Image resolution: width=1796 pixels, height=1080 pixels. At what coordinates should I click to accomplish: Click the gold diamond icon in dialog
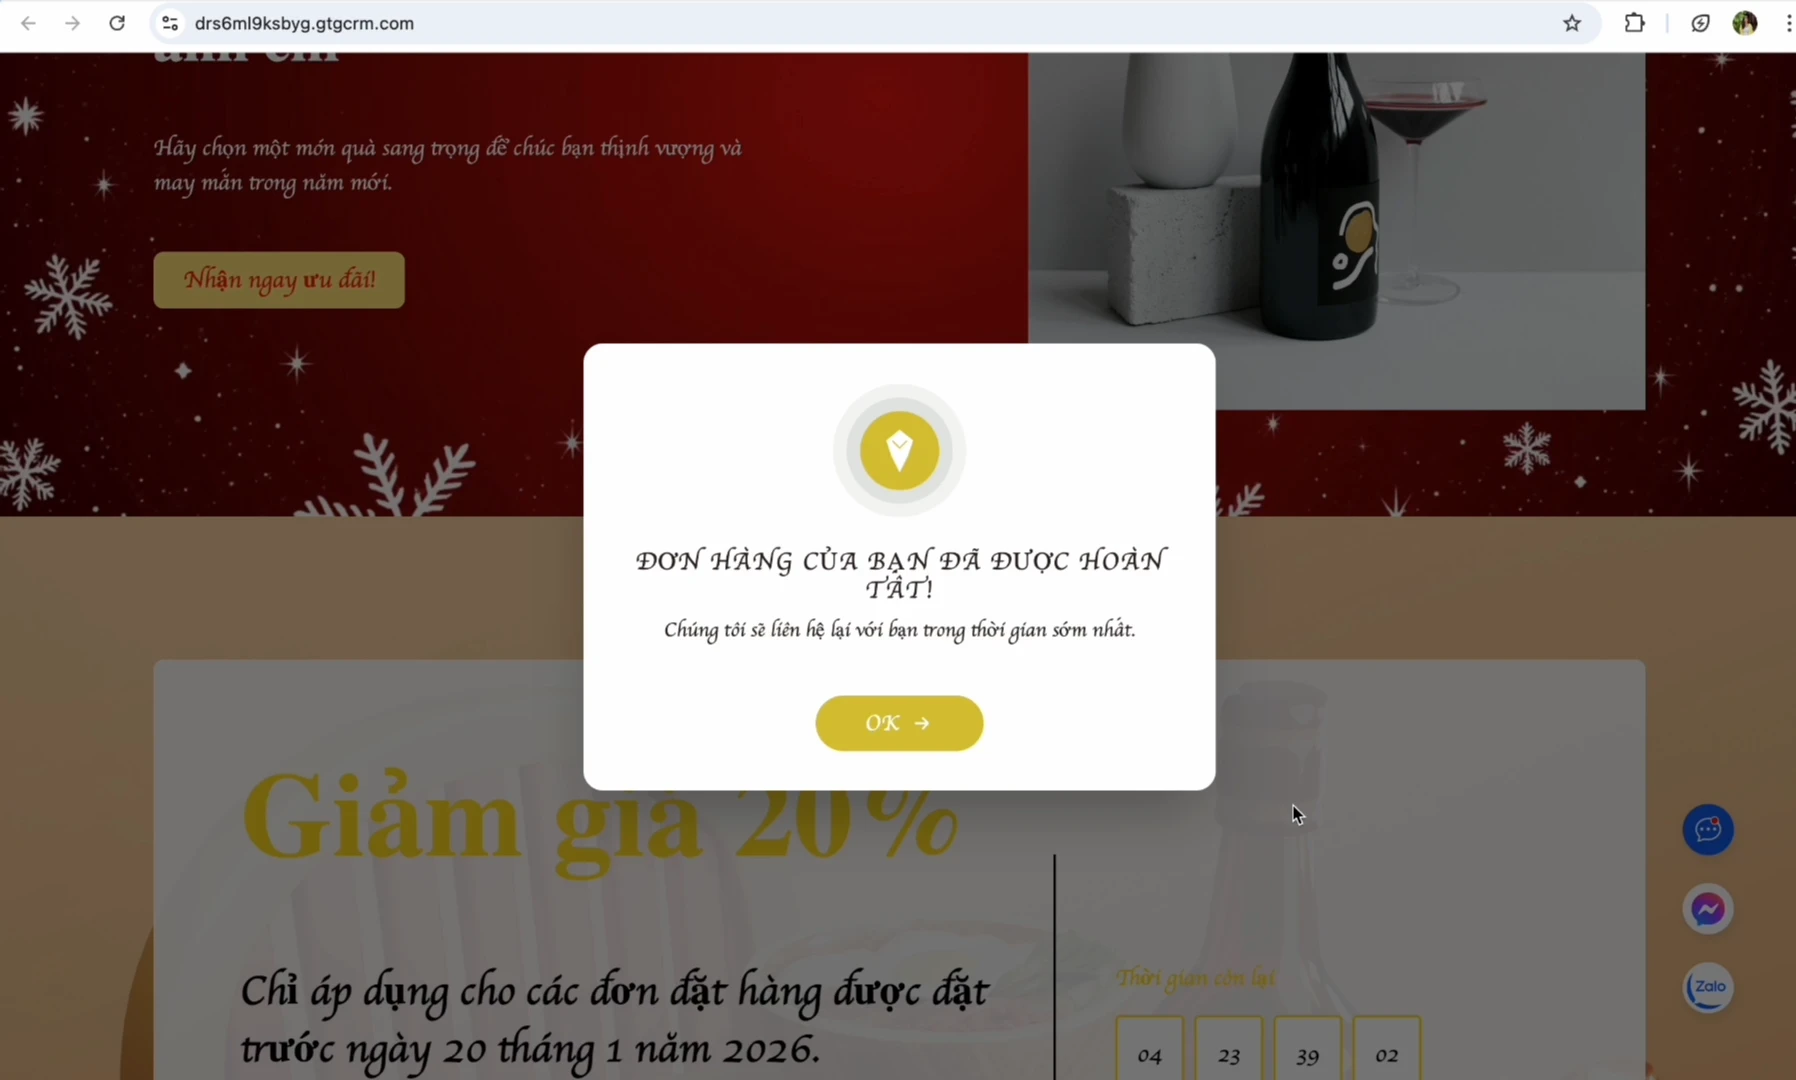(899, 451)
